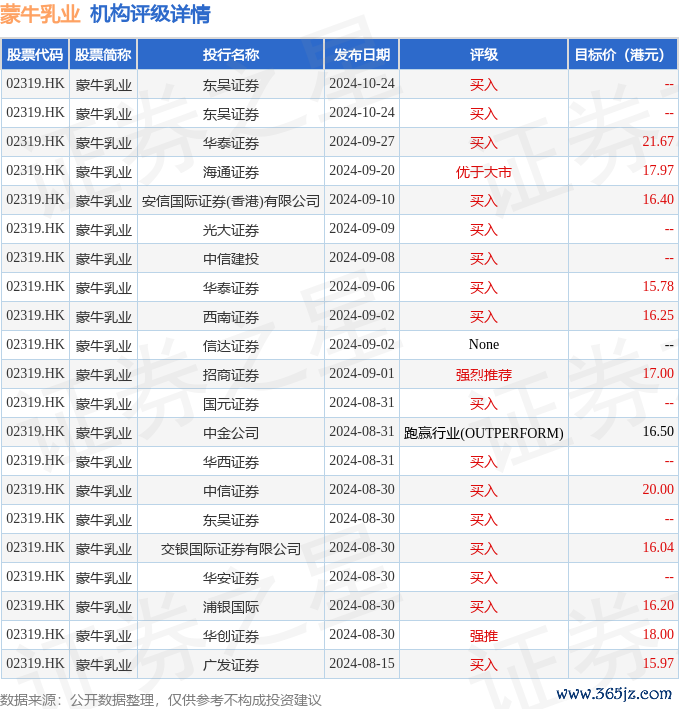The height and width of the screenshot is (709, 679).
Task: Click date 2024-09-09
Action: point(362,228)
